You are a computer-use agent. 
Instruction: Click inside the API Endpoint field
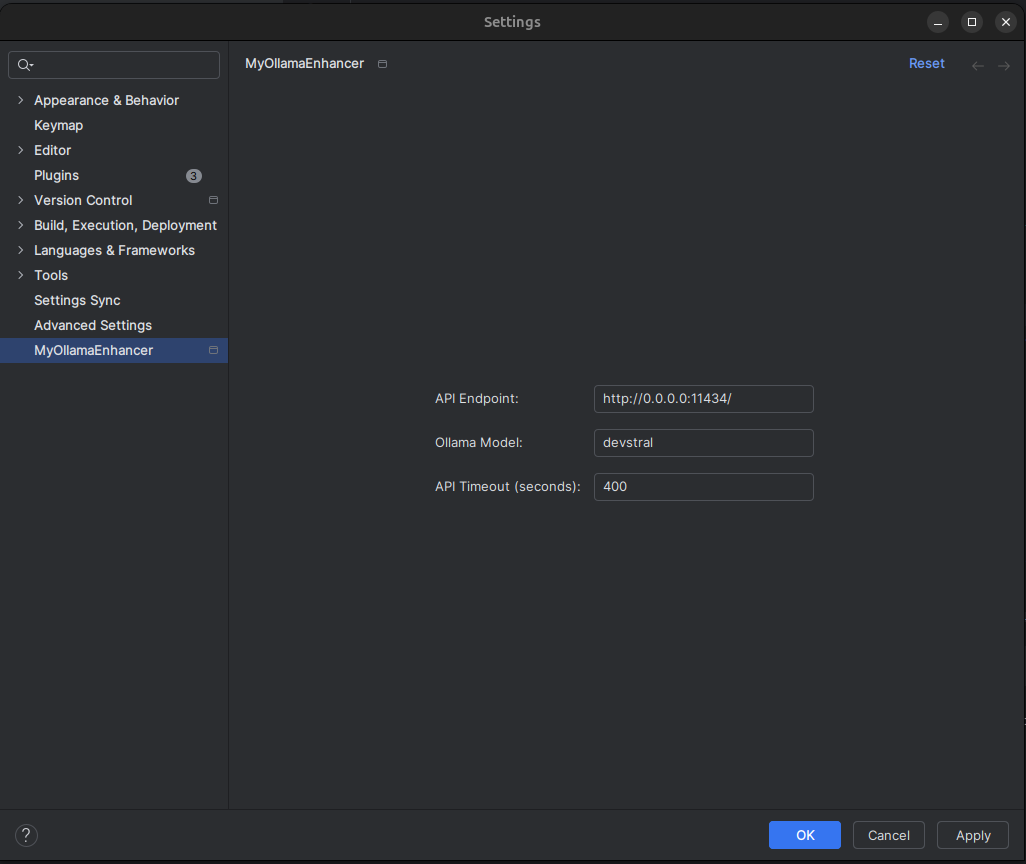[x=703, y=398]
